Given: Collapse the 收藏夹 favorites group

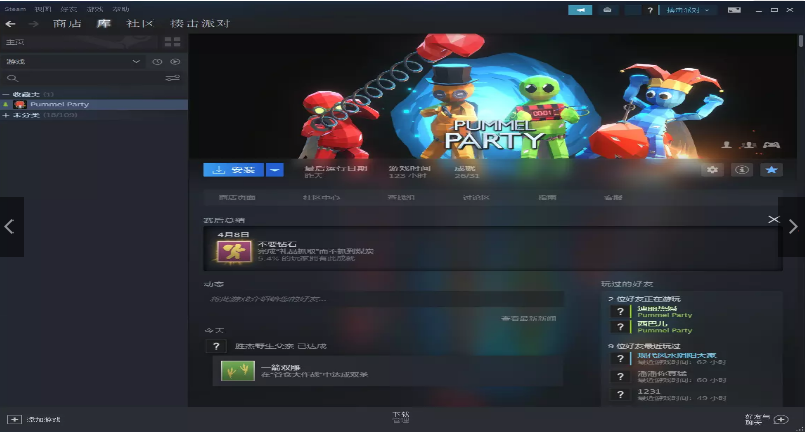Looking at the screenshot, I should [6, 95].
